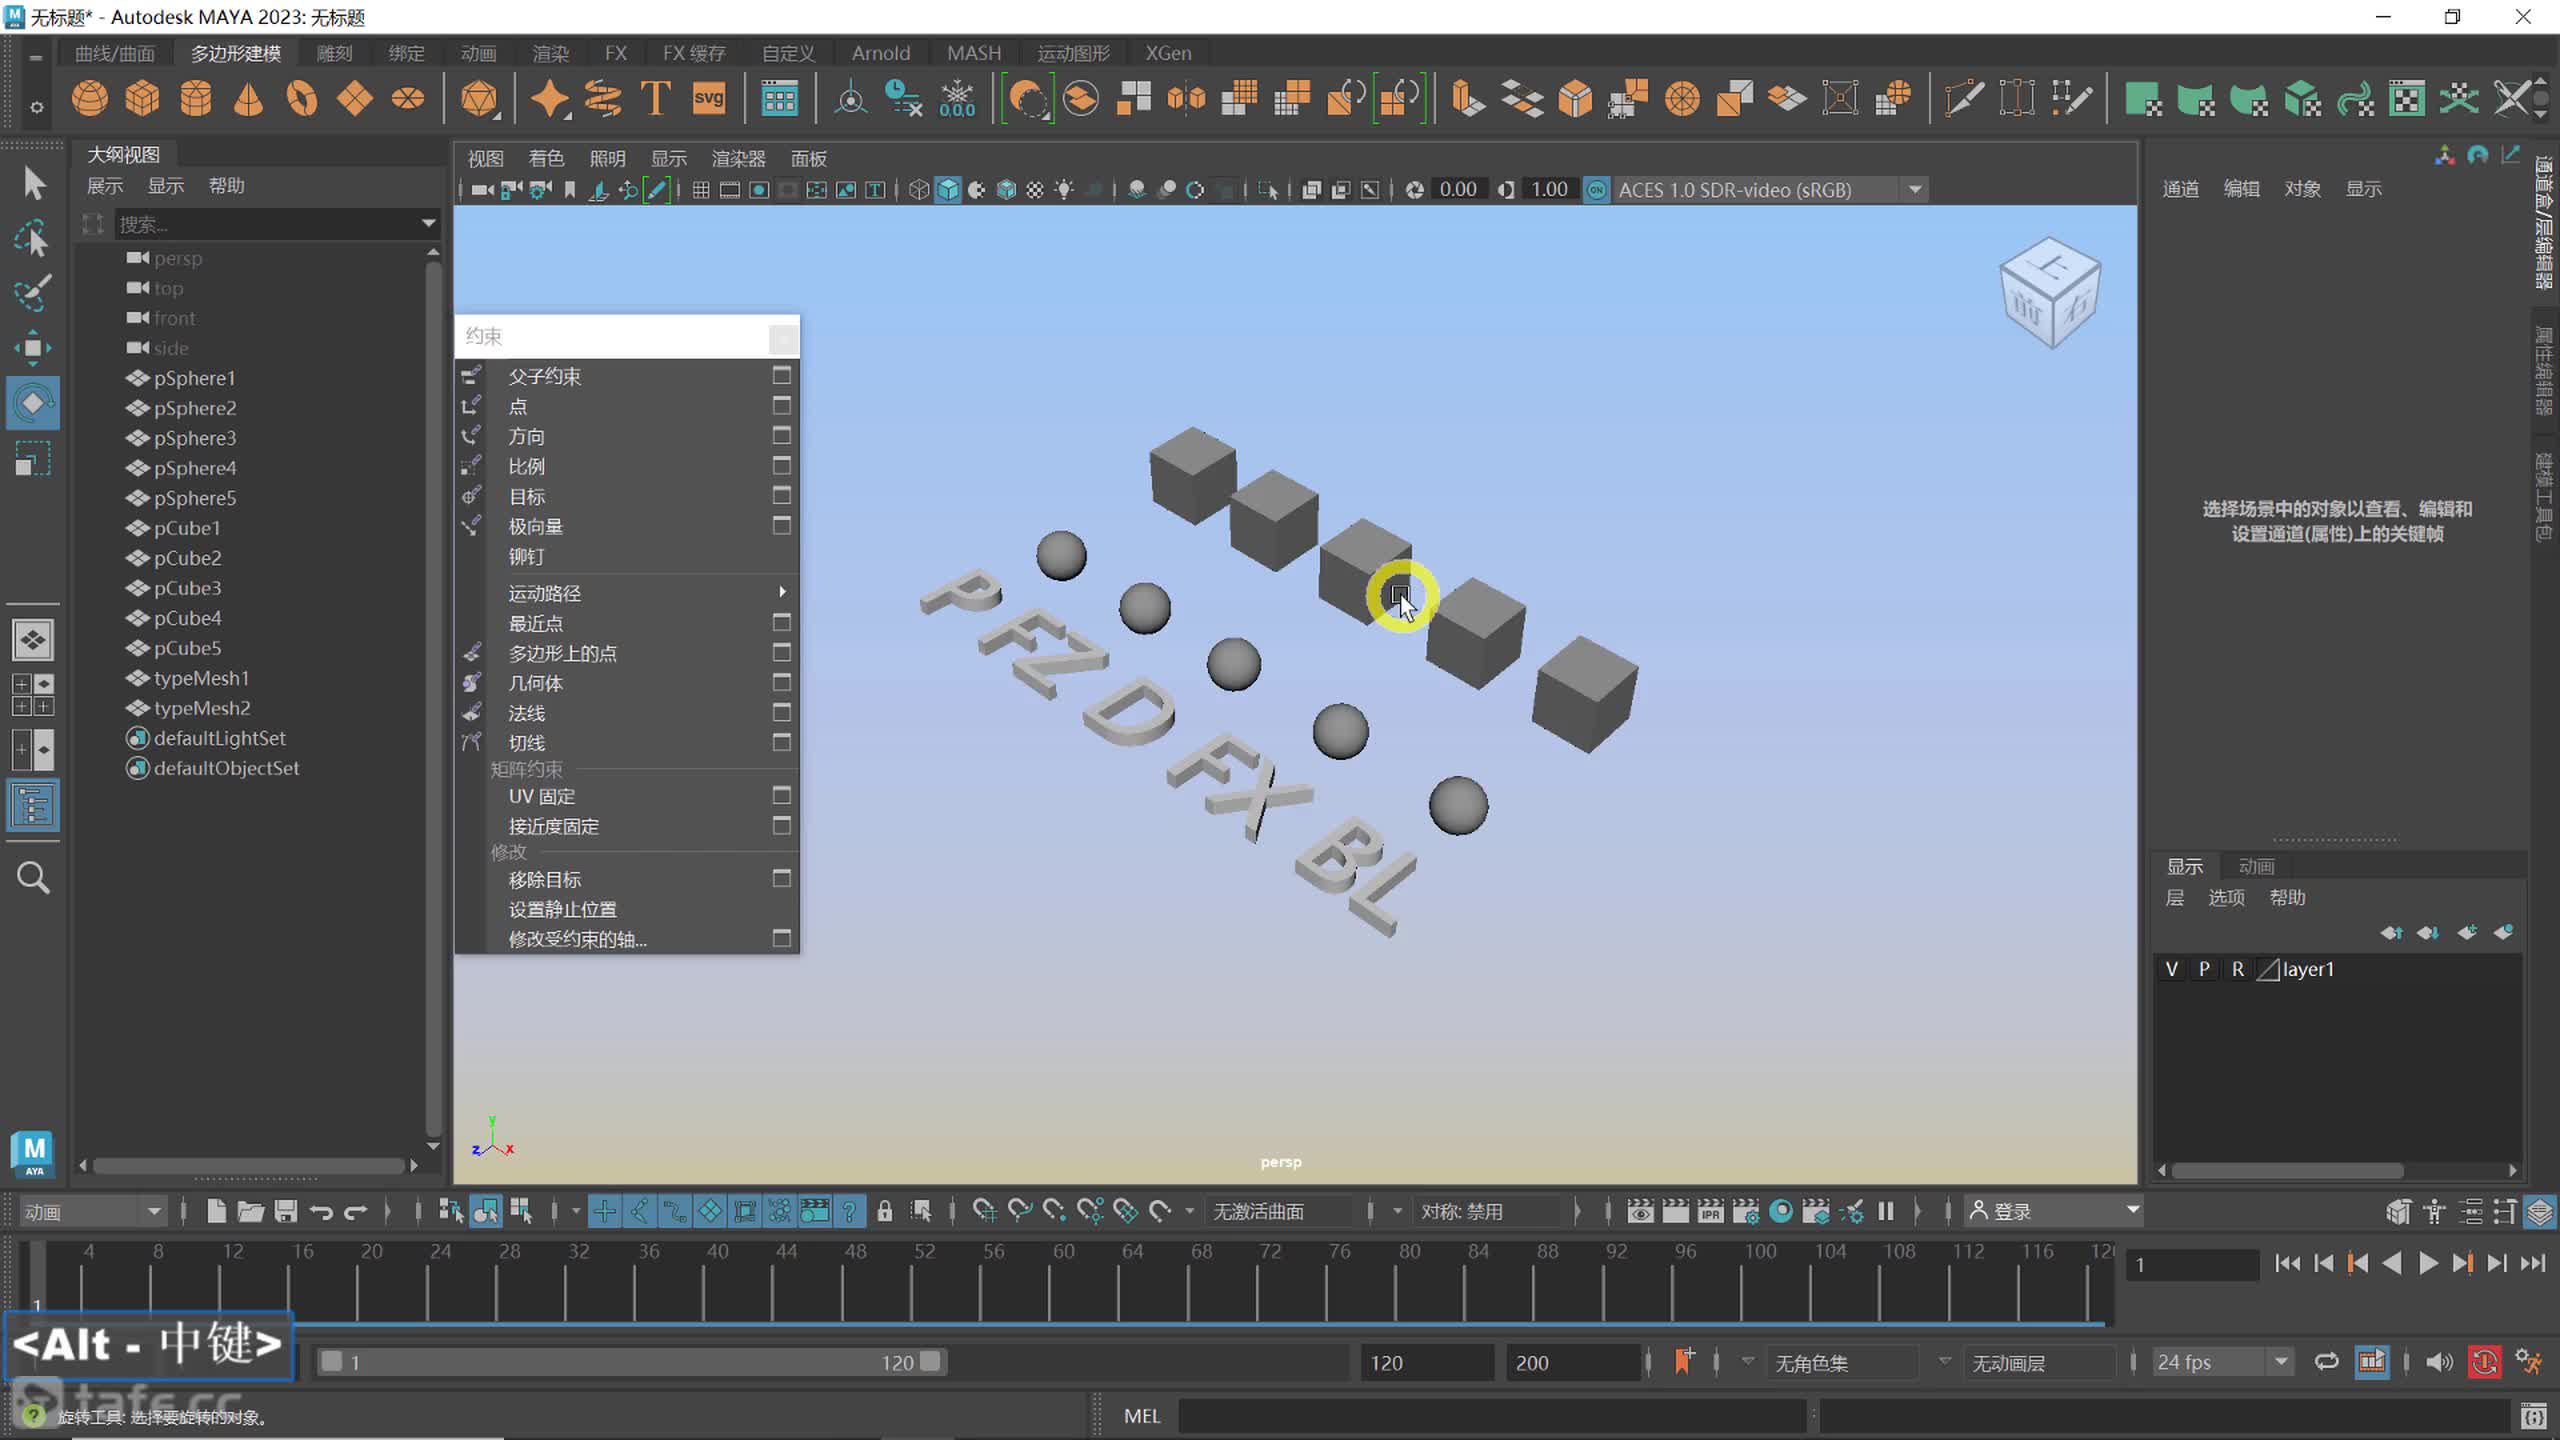Click the playback range slider bar
The image size is (2560, 1440).
[630, 1362]
